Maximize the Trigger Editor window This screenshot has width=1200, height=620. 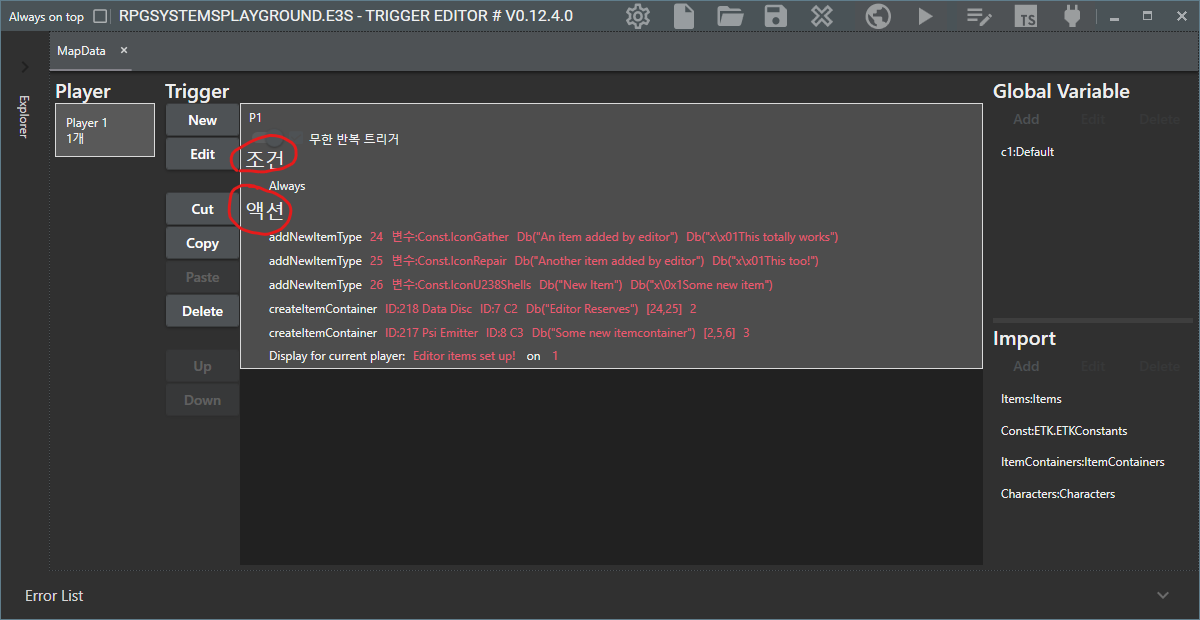1148,16
